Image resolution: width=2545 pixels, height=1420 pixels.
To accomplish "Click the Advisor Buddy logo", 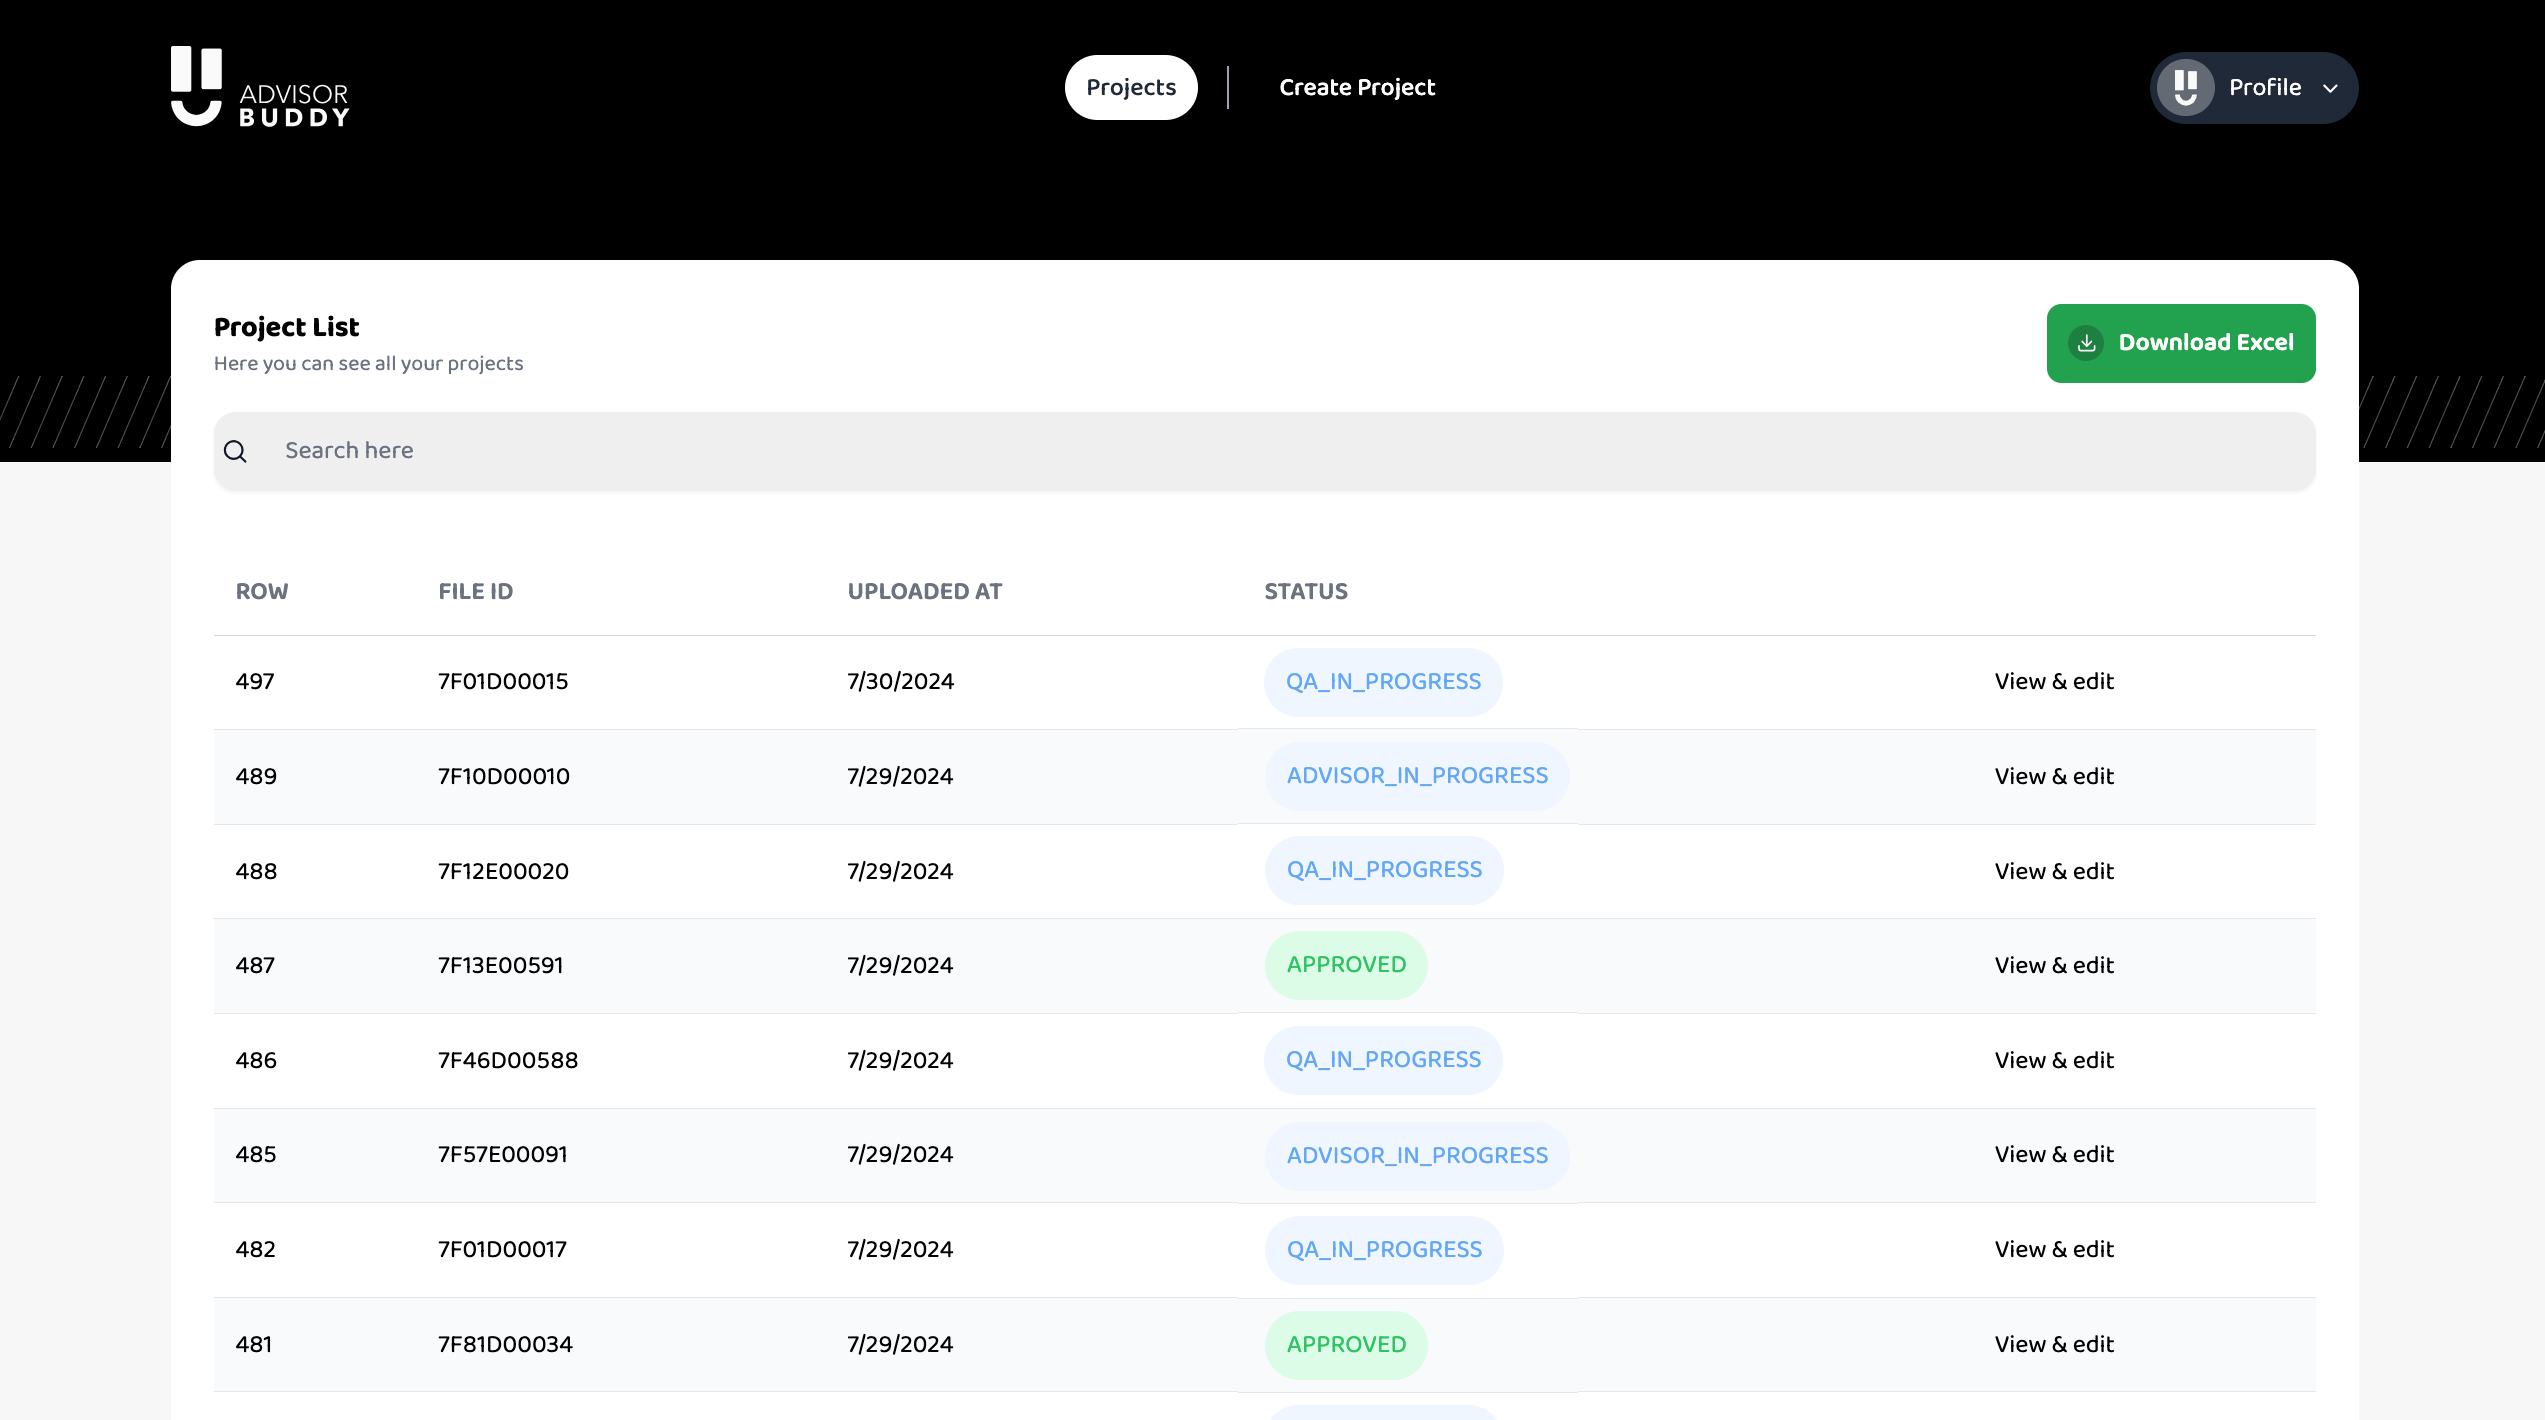I will pyautogui.click(x=260, y=87).
